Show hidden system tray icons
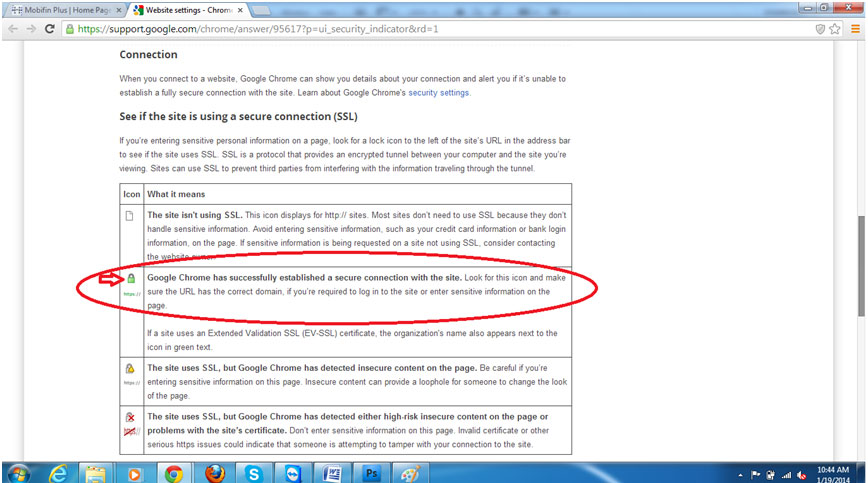 pyautogui.click(x=741, y=475)
